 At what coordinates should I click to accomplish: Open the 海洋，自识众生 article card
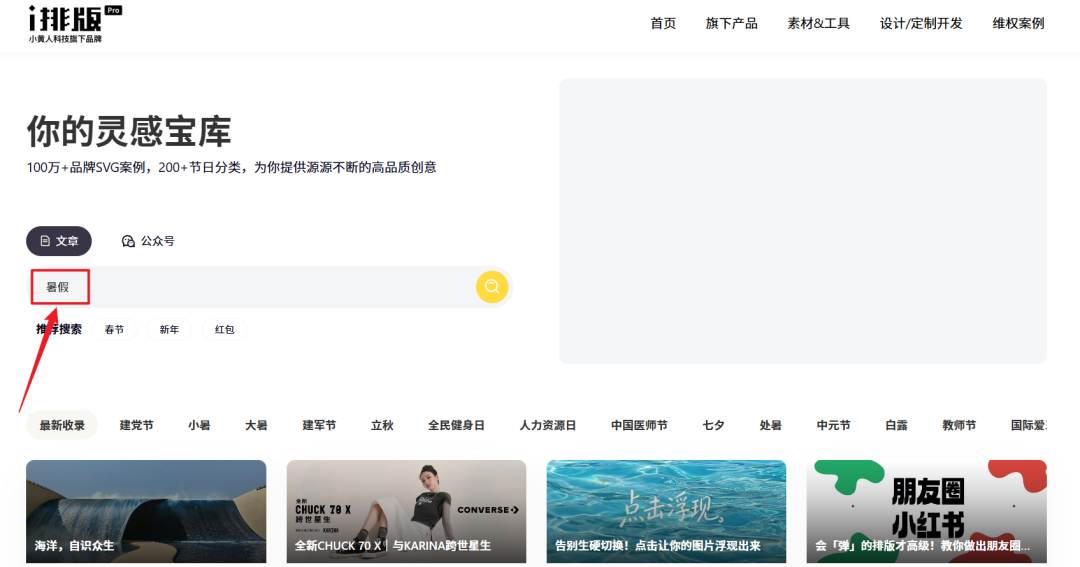(146, 512)
